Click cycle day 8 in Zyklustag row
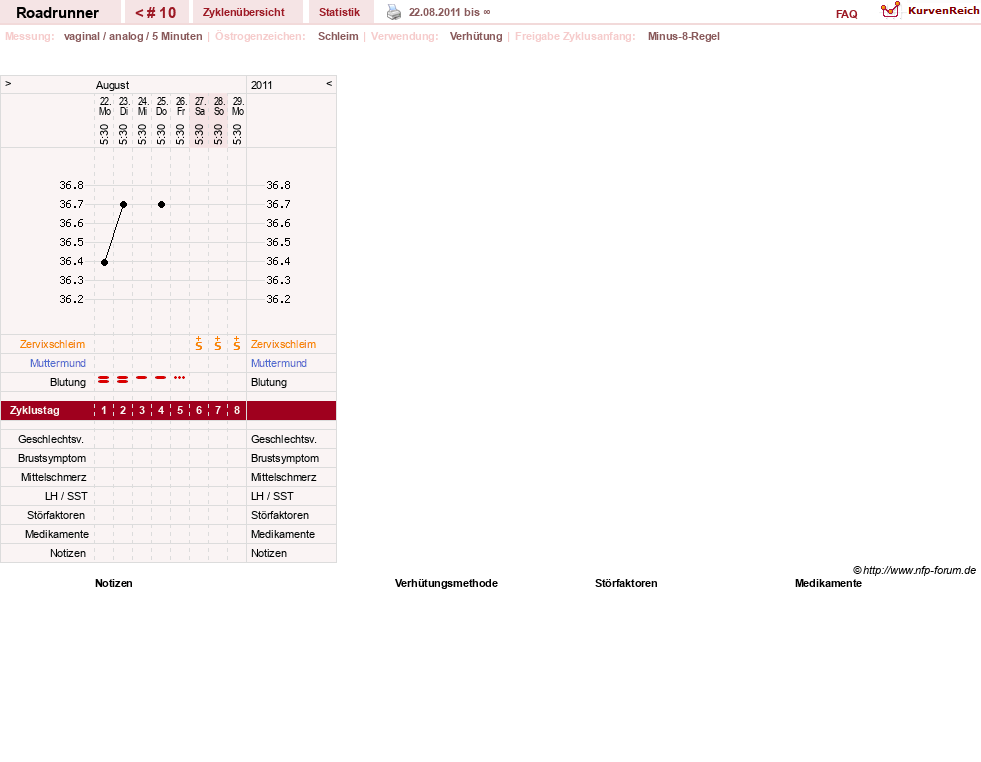 pos(236,410)
